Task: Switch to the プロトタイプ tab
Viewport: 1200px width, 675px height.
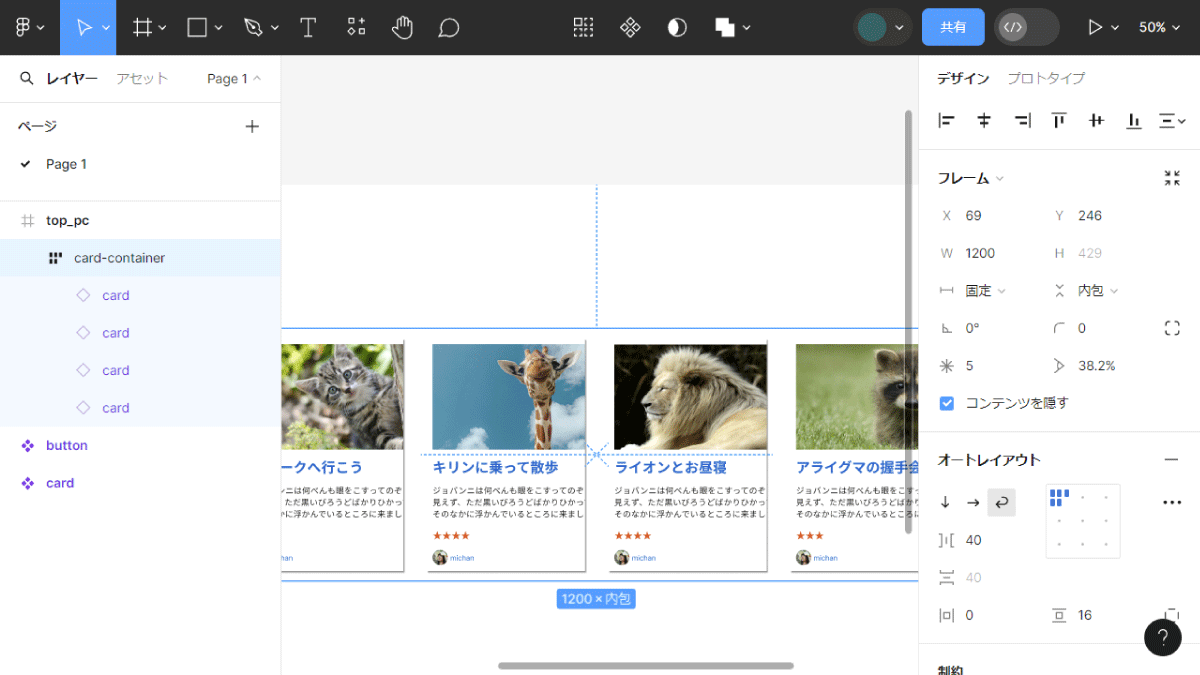Action: pos(1046,78)
